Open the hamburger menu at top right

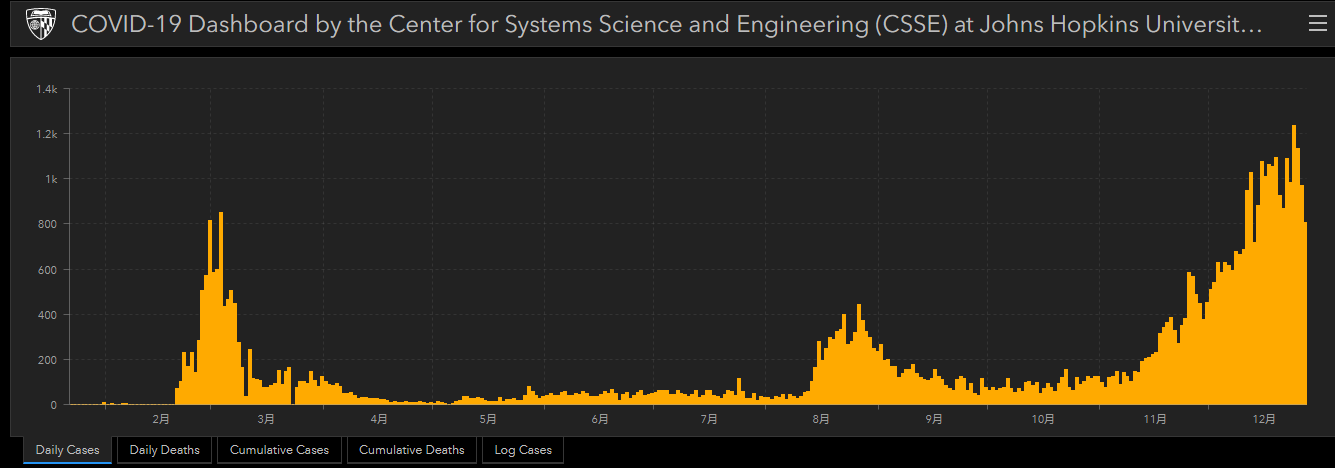(1317, 25)
